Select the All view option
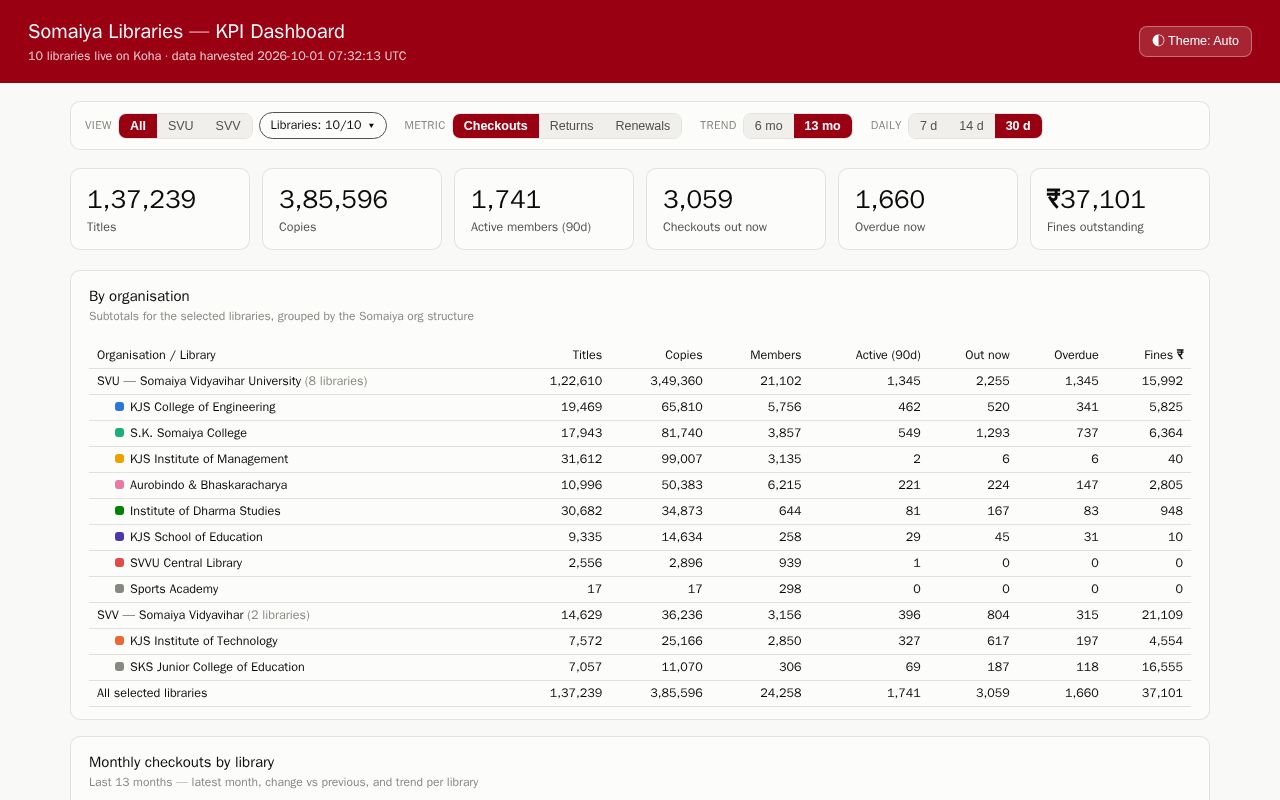Viewport: 1280px width, 800px height. click(x=138, y=126)
